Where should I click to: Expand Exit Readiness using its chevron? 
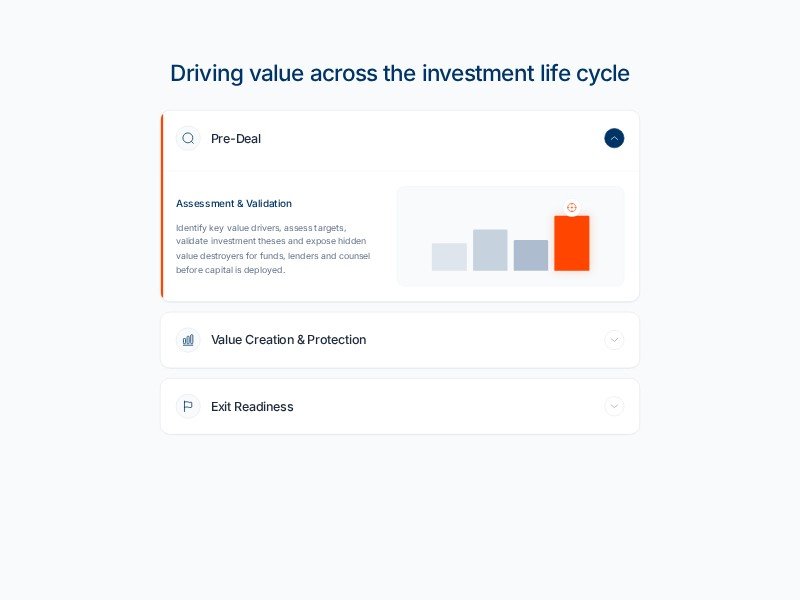(x=614, y=406)
